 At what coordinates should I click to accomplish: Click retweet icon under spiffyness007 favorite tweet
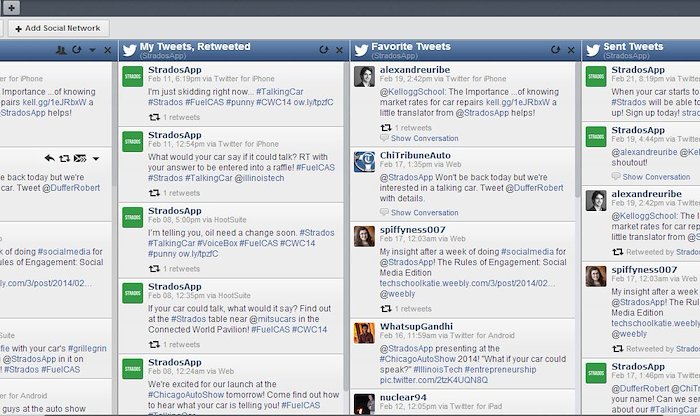pos(386,308)
